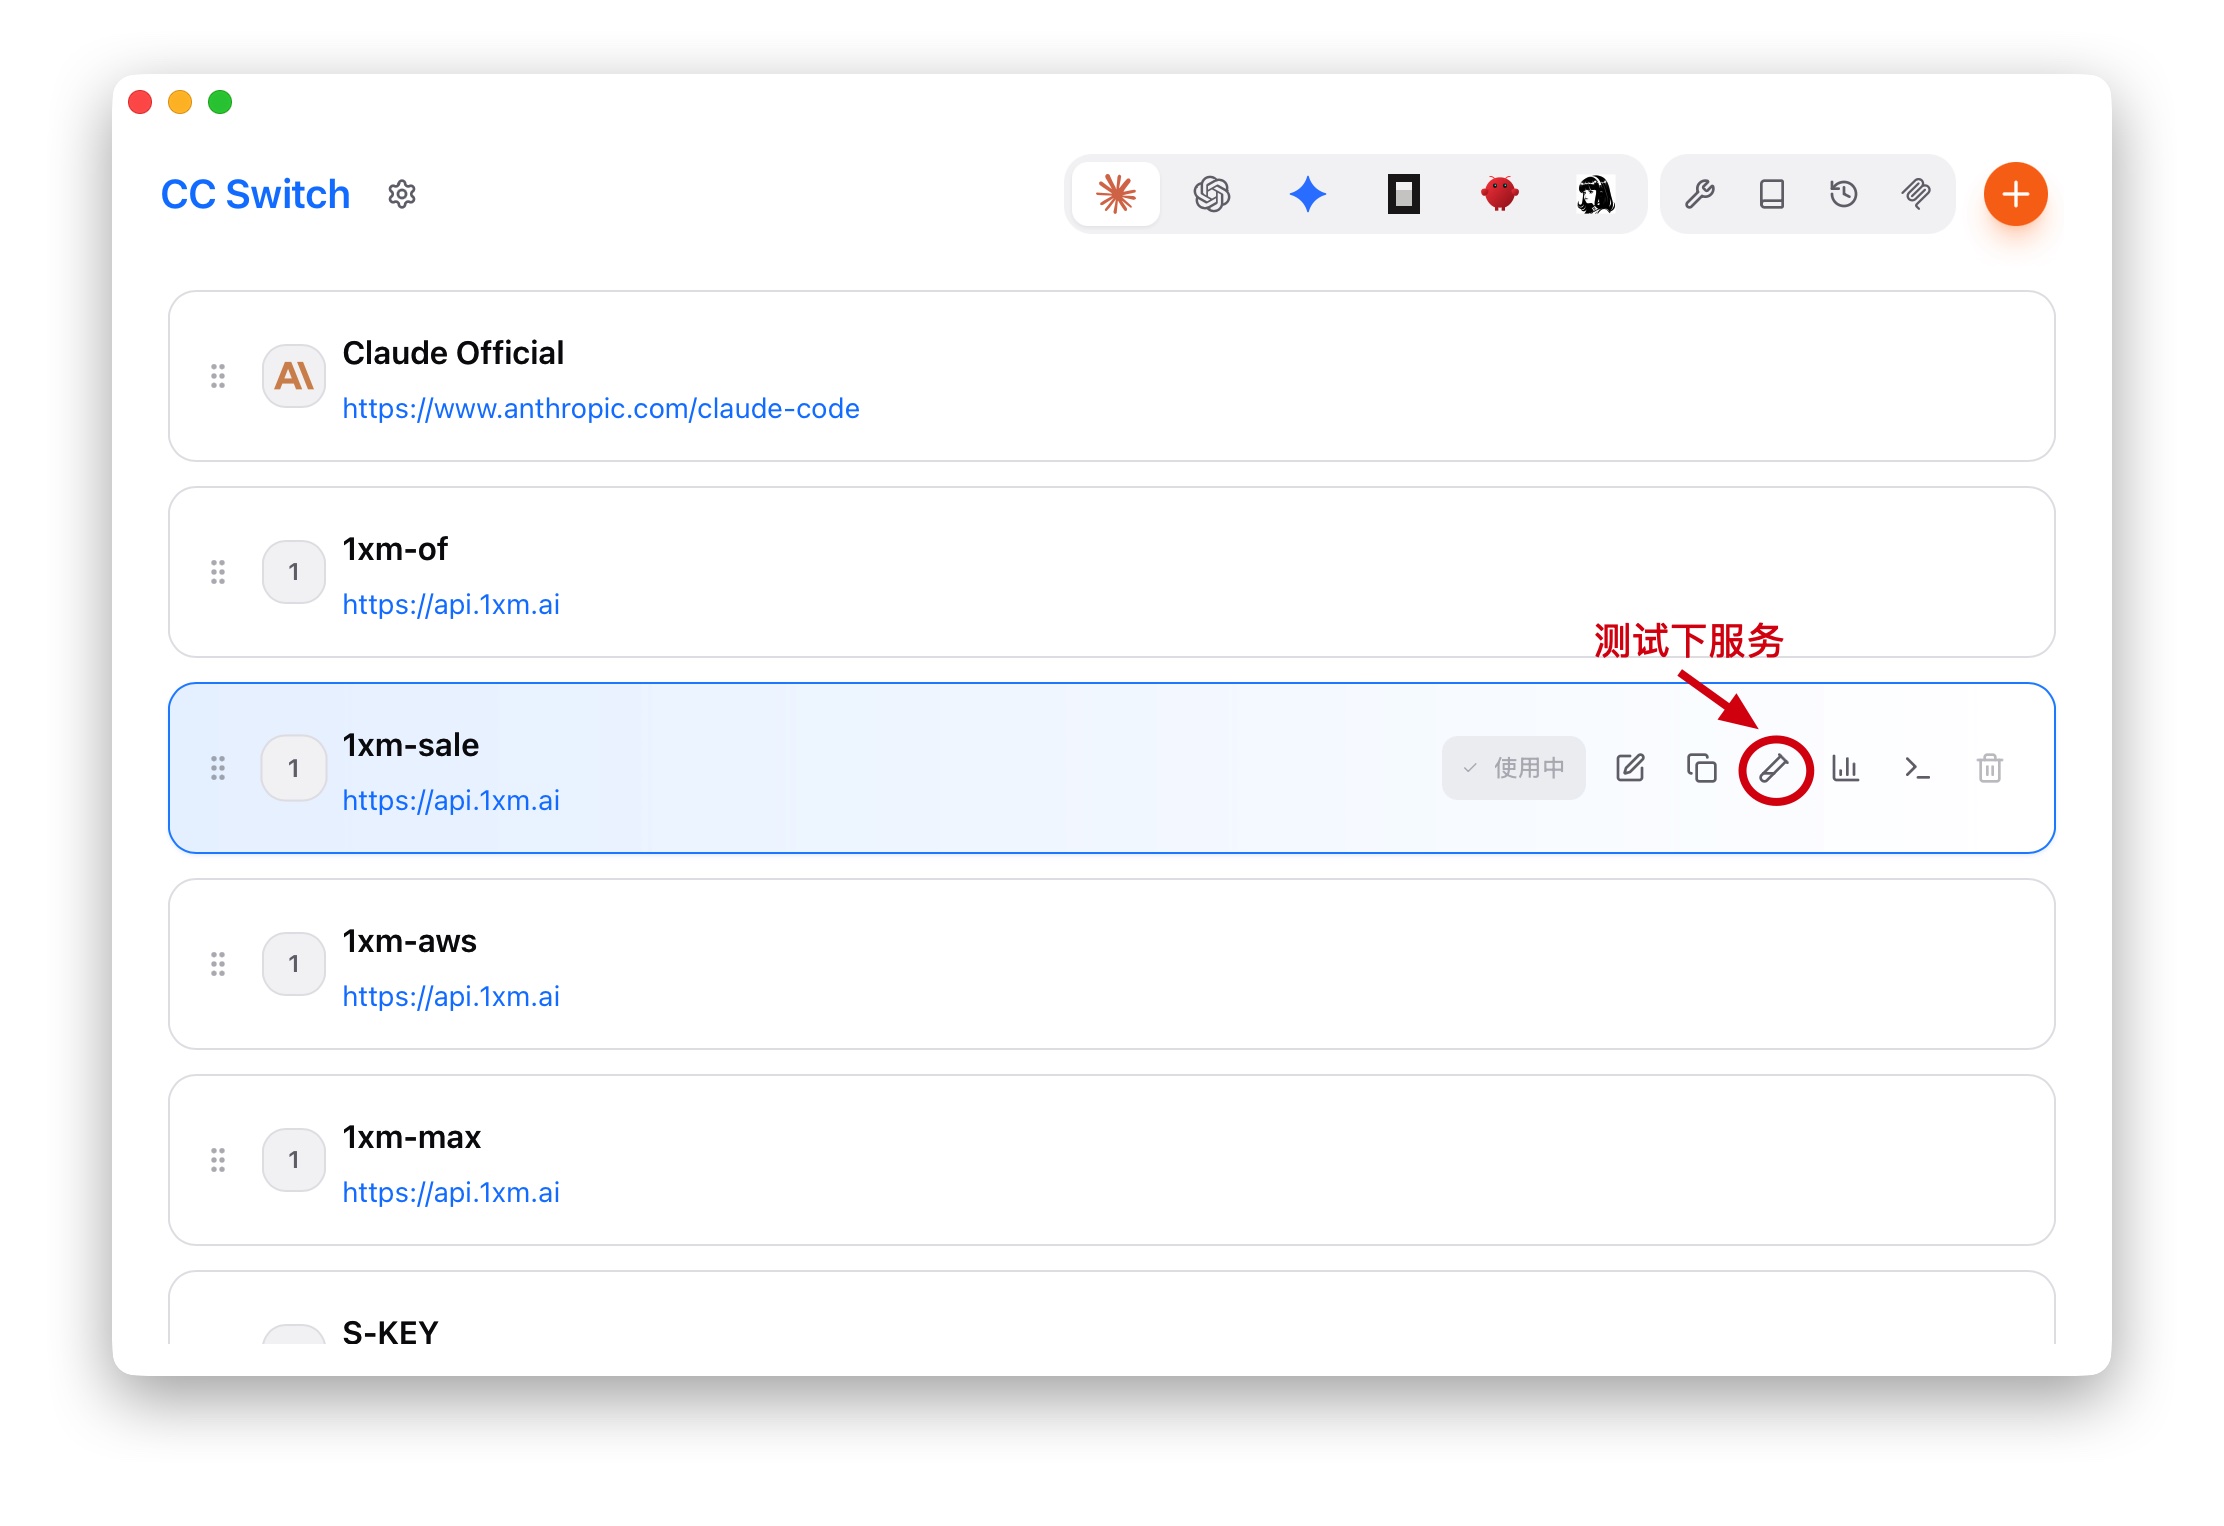Open terminal icon for 1xm-sale
This screenshot has width=2224, height=1526.
1918,768
